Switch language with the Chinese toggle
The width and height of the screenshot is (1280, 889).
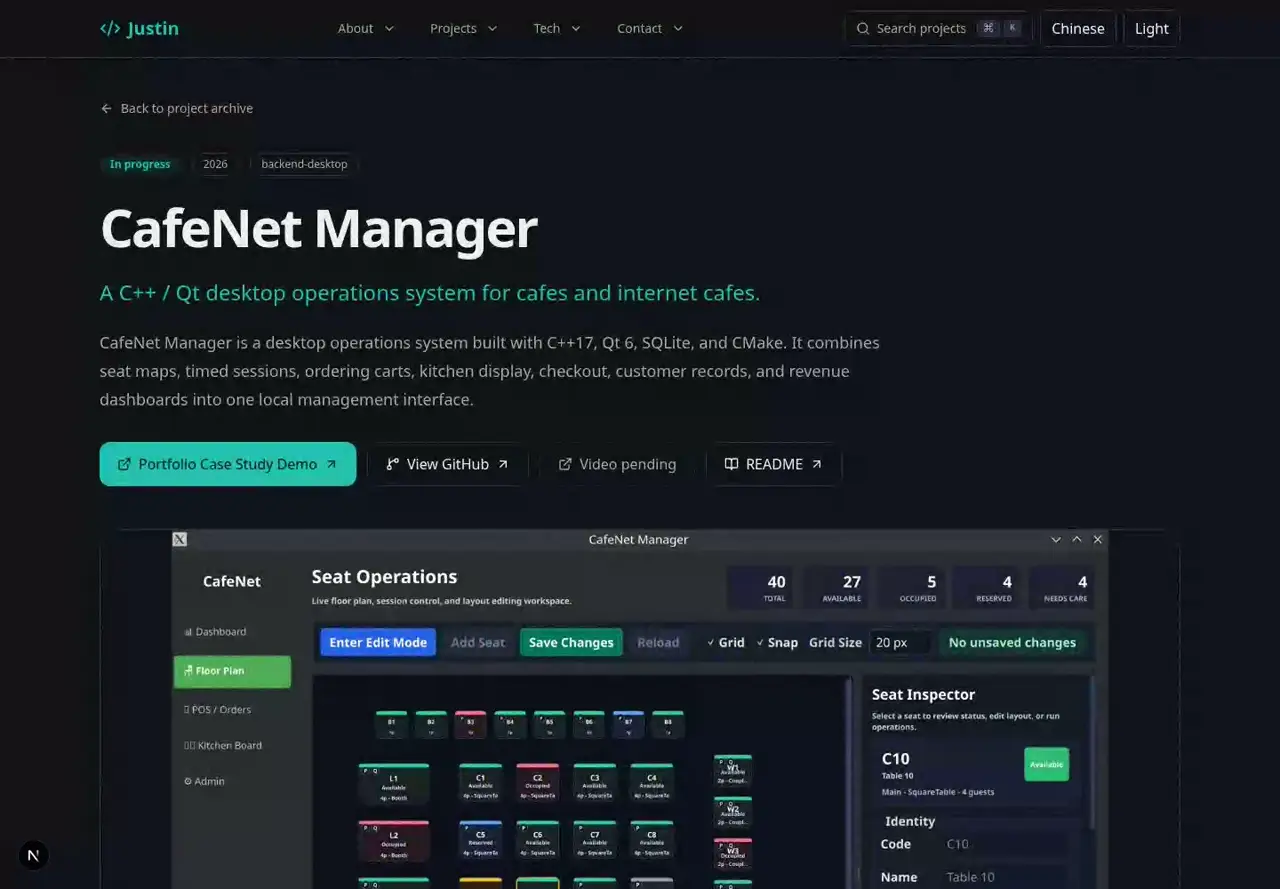(1078, 28)
